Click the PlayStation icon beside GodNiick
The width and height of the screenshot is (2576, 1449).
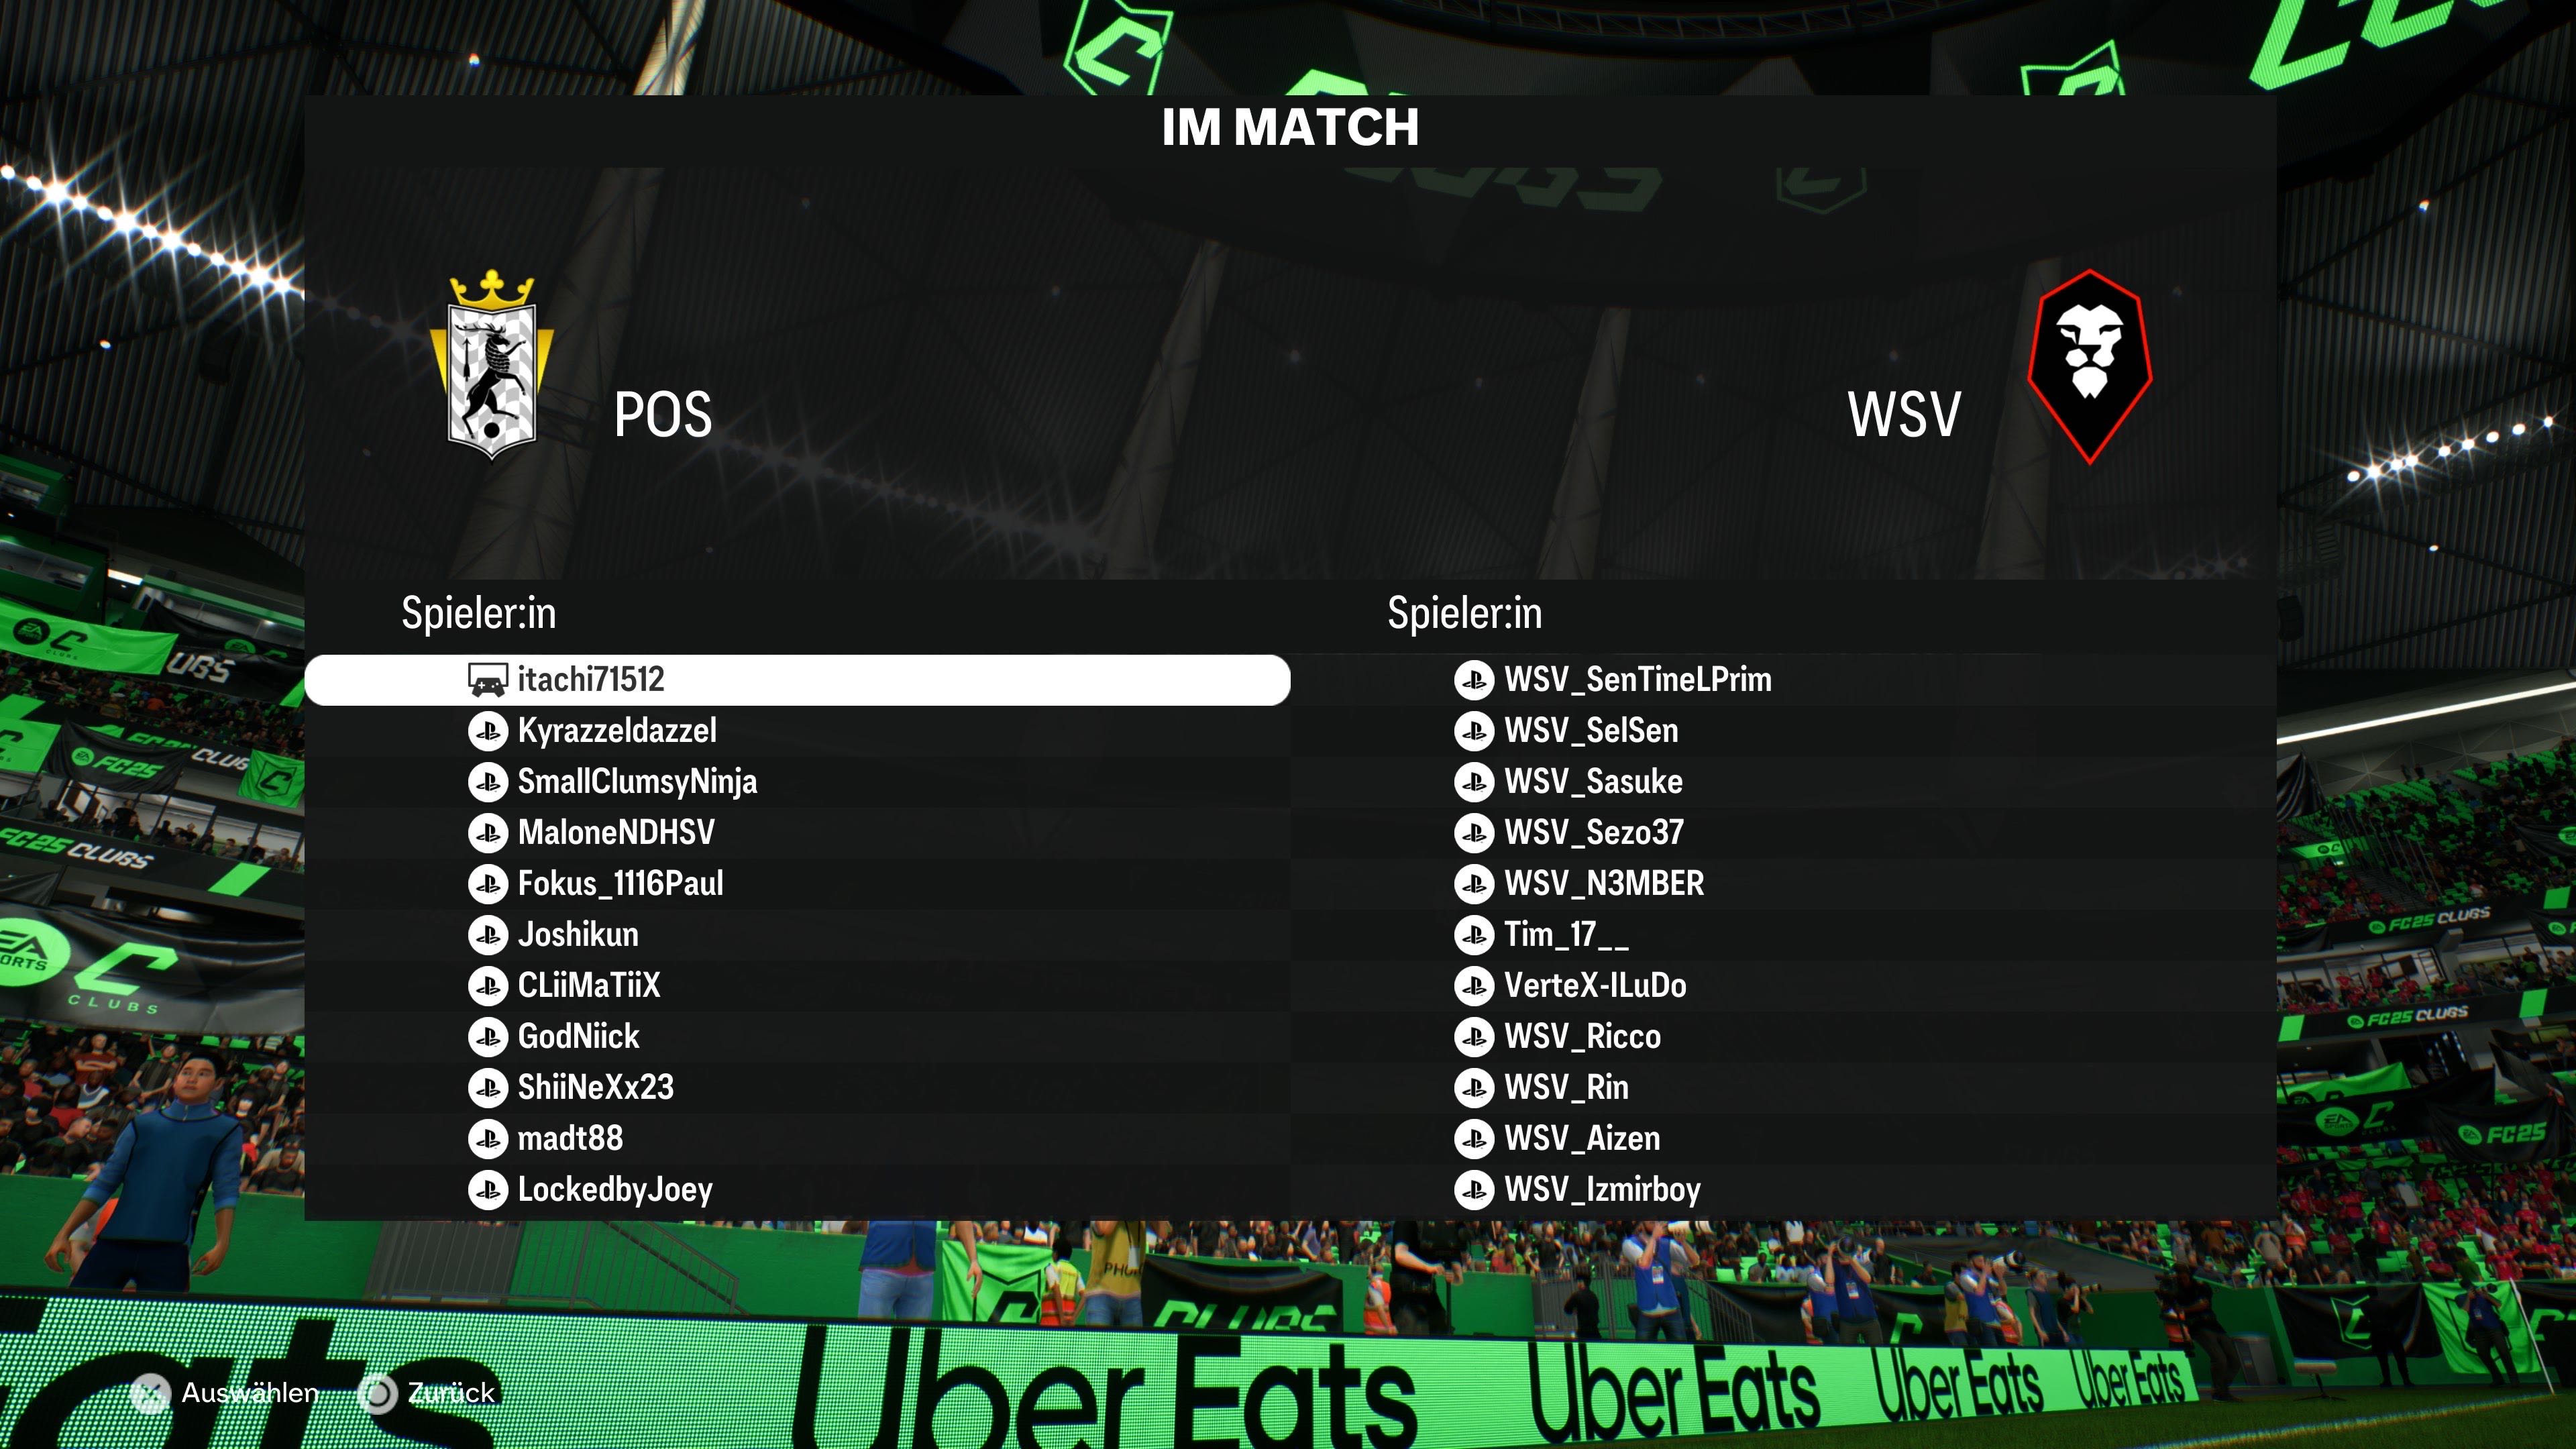488,1037
